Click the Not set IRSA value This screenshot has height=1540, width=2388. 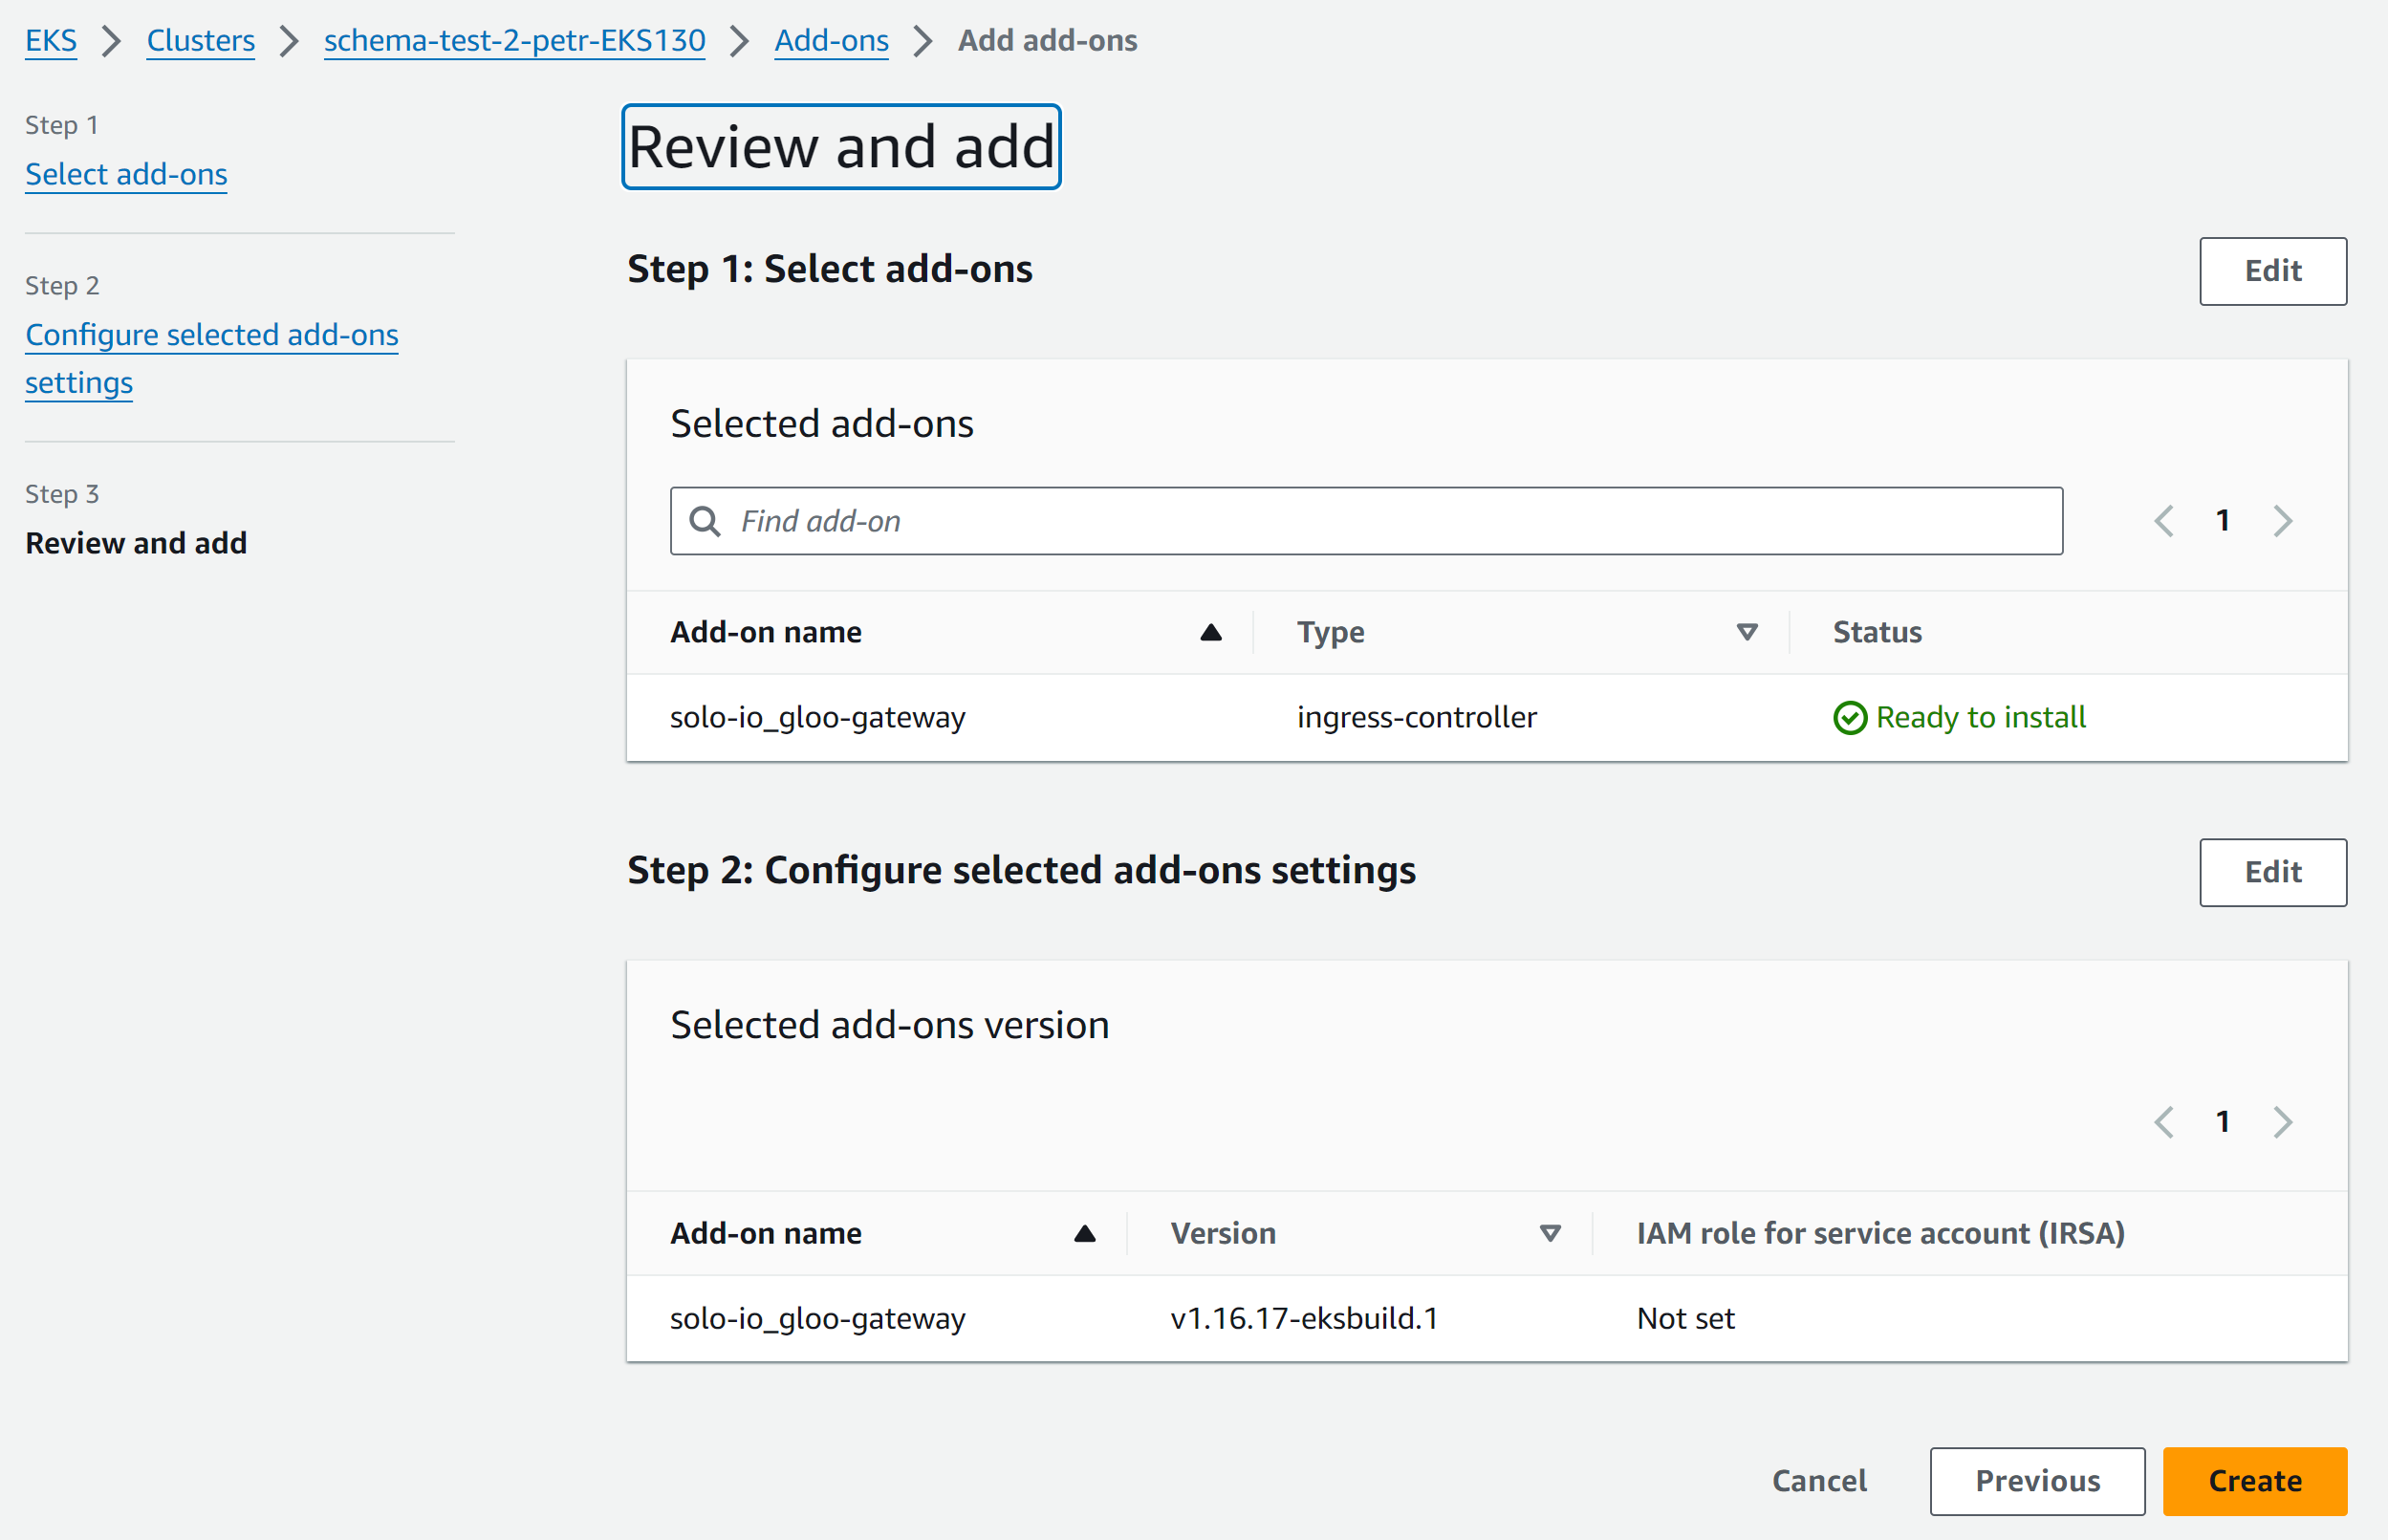click(1685, 1318)
